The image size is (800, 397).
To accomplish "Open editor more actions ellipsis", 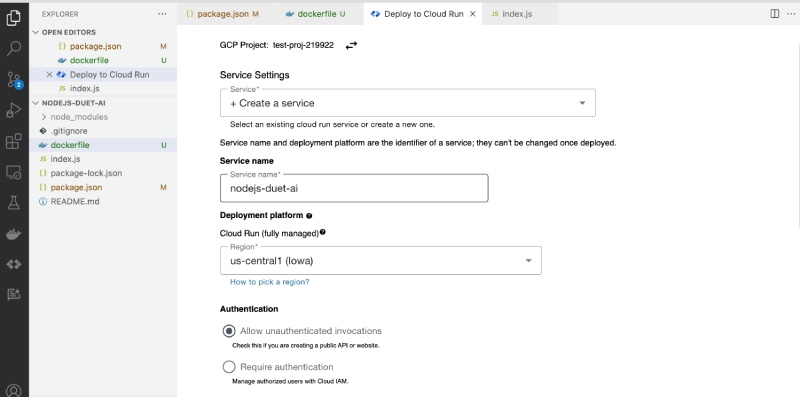I will [x=791, y=14].
